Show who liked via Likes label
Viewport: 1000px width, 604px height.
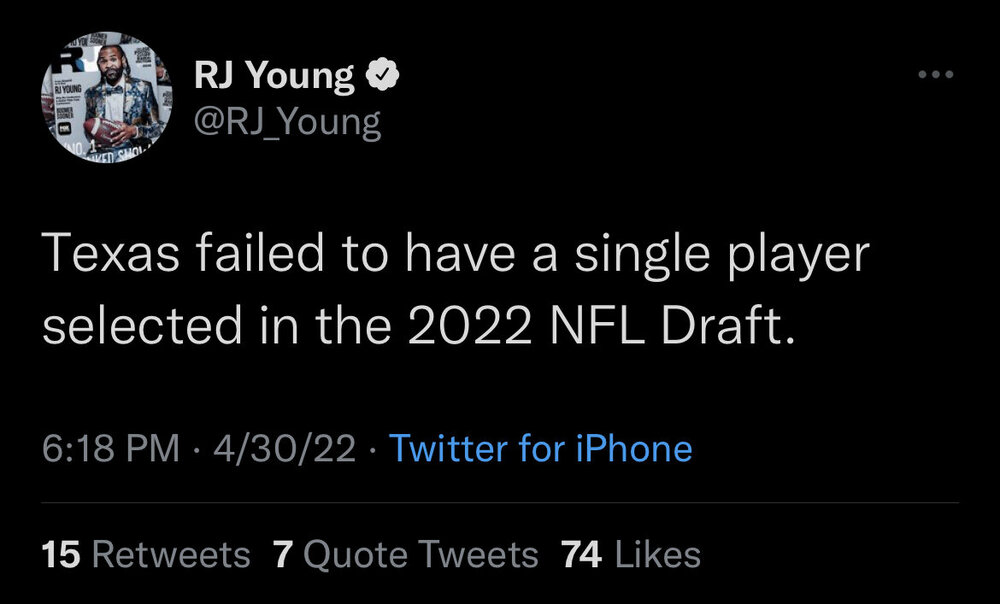point(658,554)
